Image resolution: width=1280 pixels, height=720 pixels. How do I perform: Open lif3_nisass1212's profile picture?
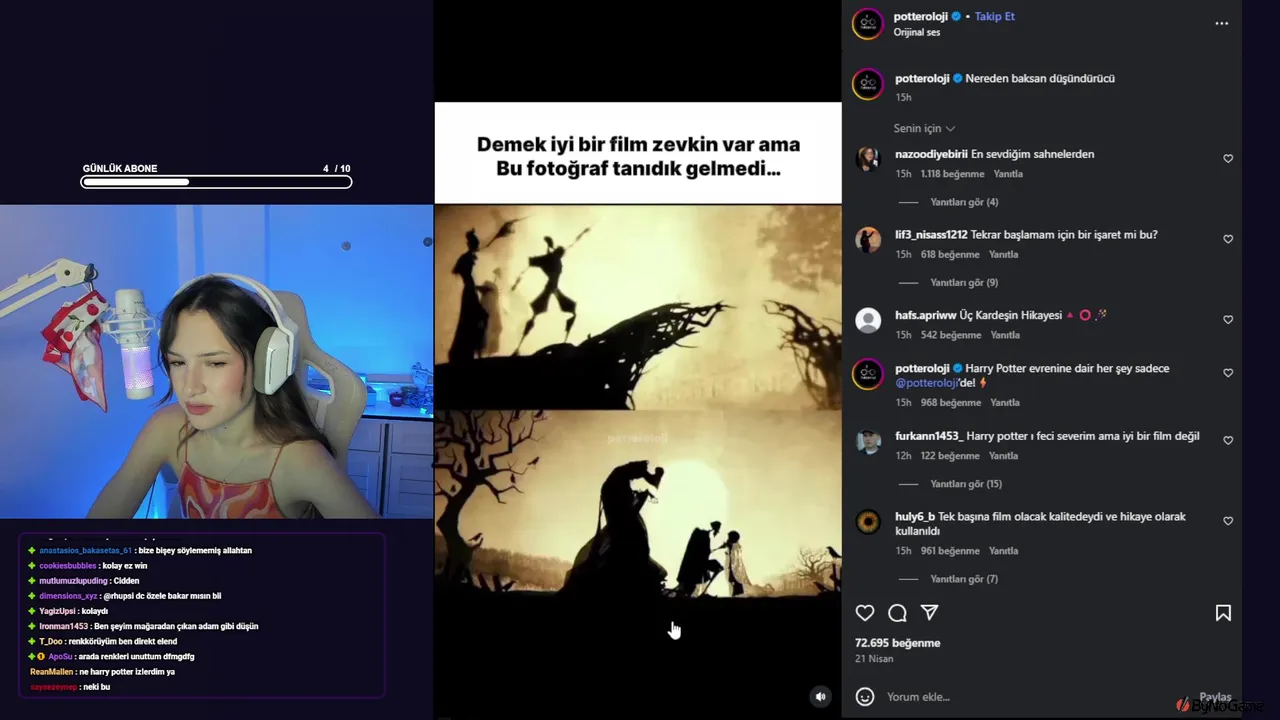click(868, 240)
